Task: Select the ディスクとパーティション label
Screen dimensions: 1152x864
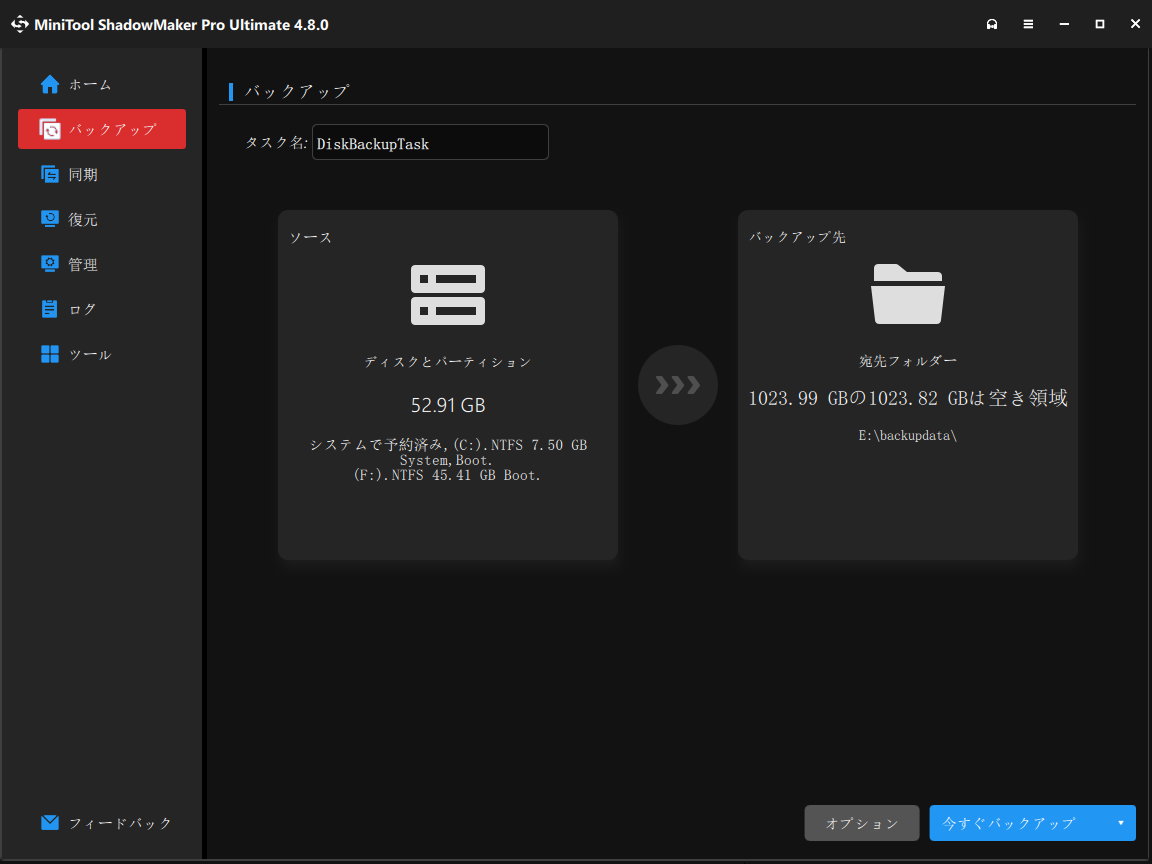Action: (447, 361)
